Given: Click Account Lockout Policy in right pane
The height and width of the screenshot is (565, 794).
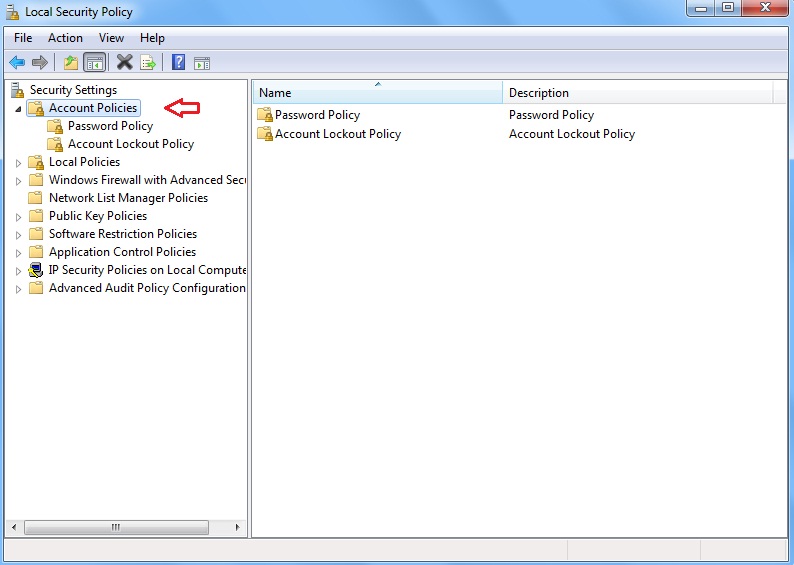Looking at the screenshot, I should pos(337,134).
